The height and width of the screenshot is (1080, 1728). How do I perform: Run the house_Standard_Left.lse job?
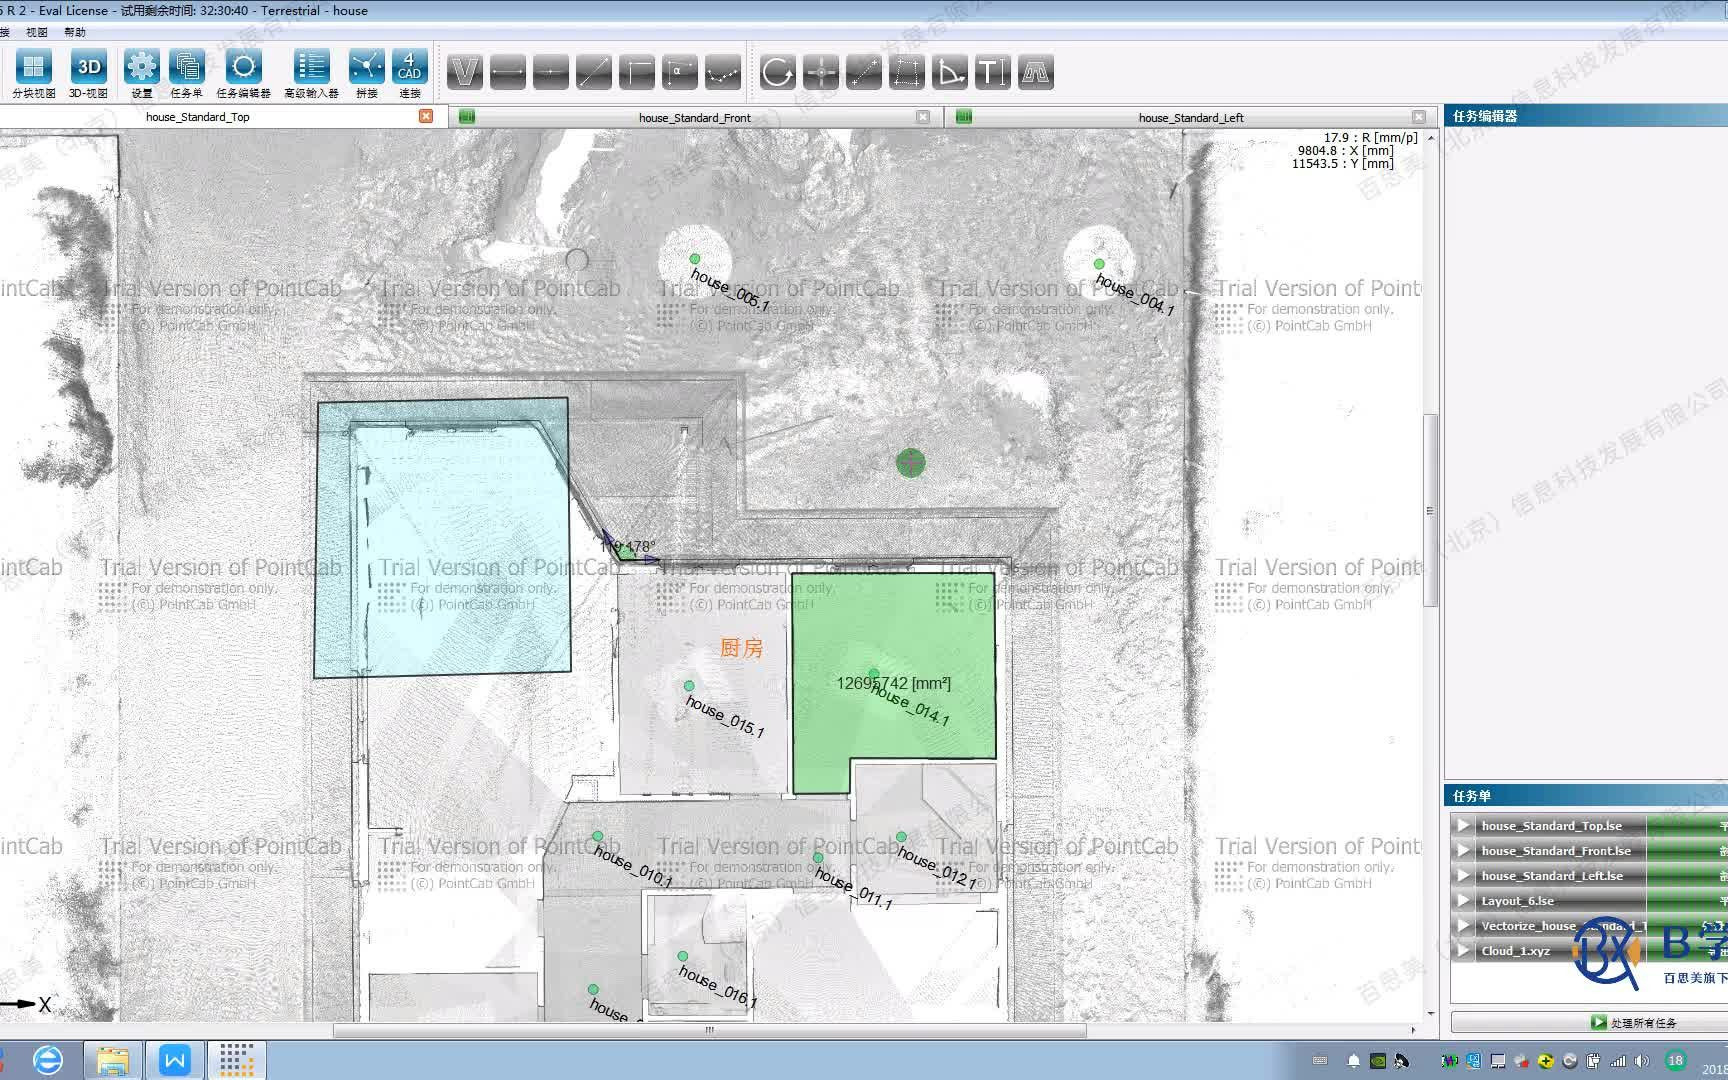point(1463,876)
